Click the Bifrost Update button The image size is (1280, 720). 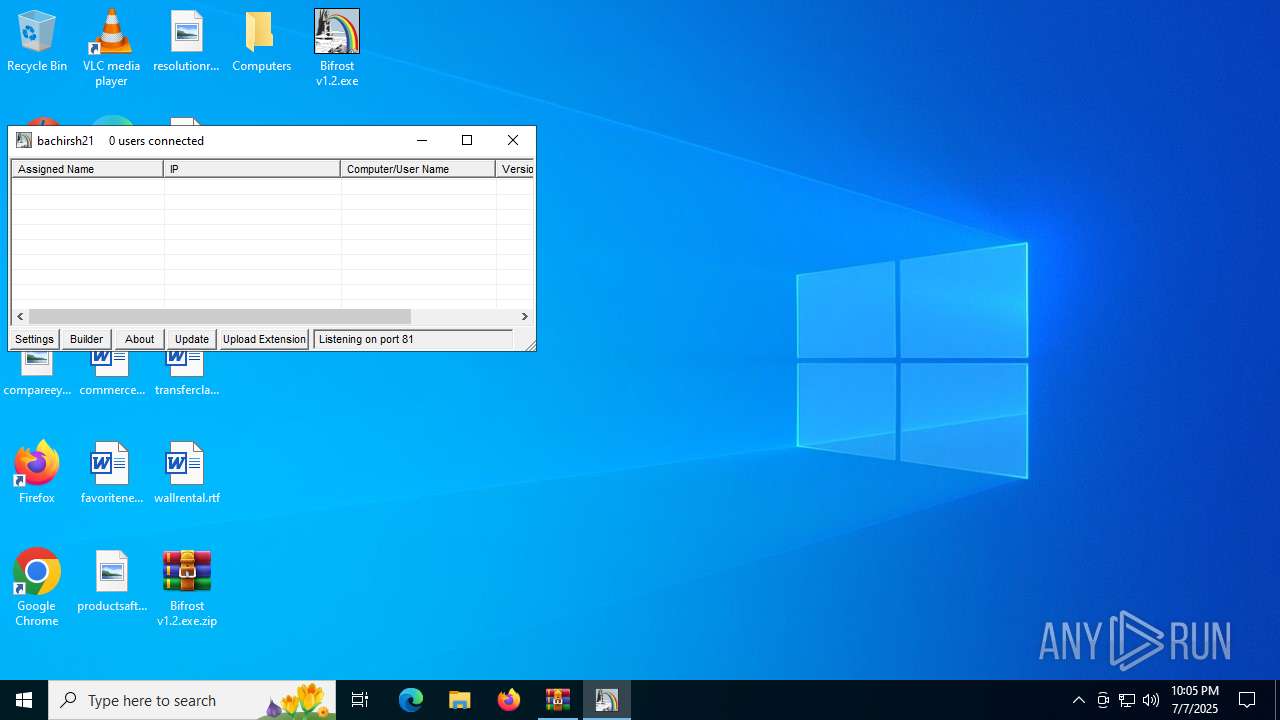[192, 339]
